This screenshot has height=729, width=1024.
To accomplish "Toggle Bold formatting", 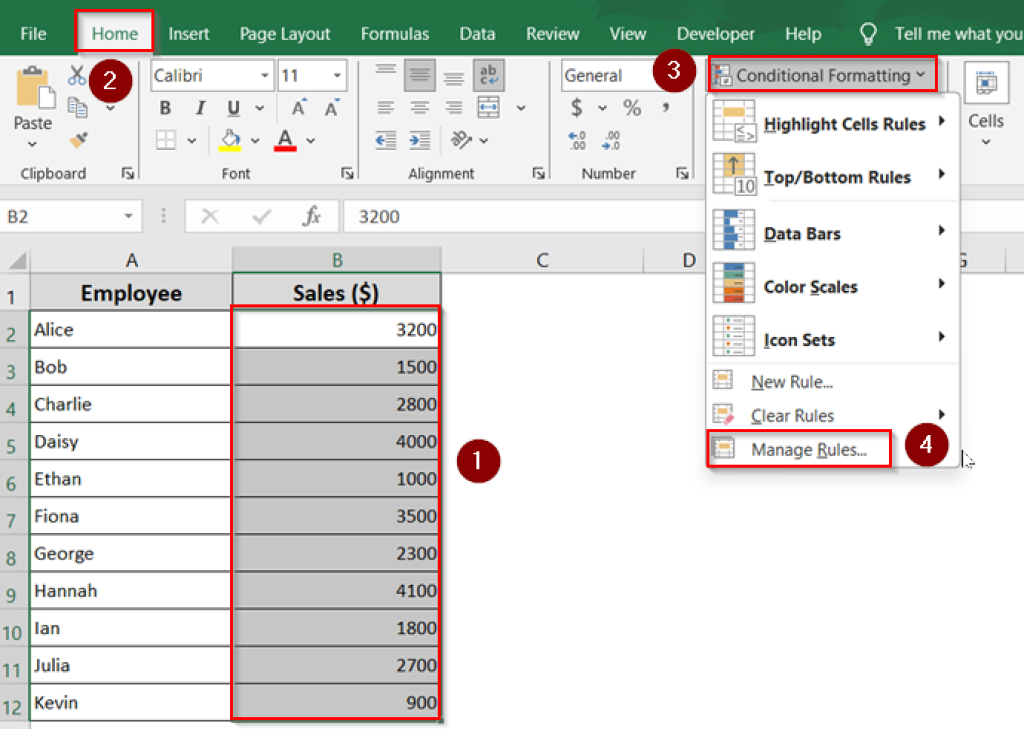I will pos(165,108).
